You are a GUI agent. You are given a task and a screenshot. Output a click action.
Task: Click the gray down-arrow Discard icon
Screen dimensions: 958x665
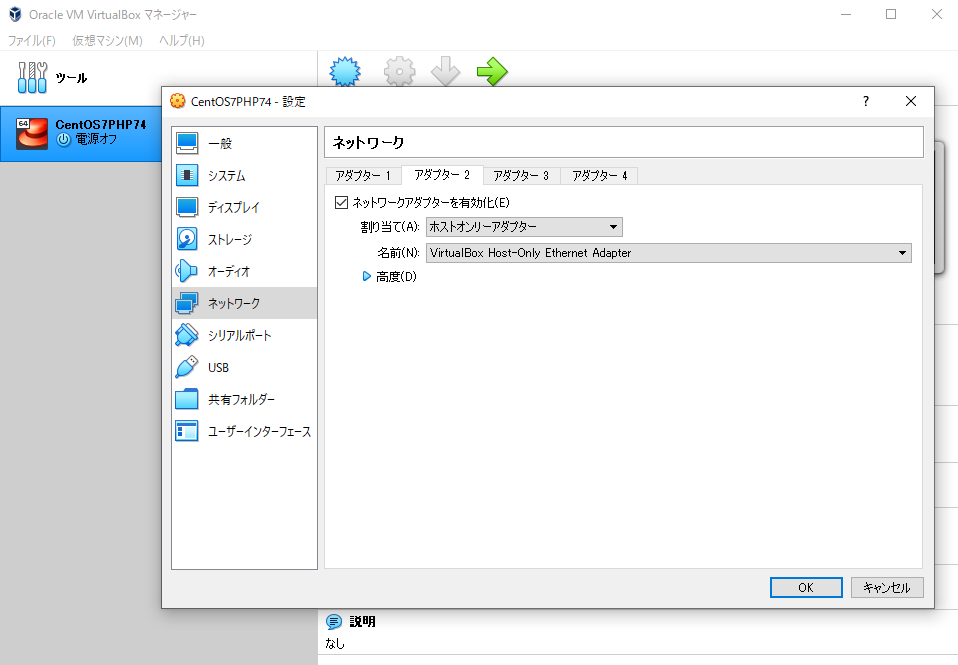(445, 72)
